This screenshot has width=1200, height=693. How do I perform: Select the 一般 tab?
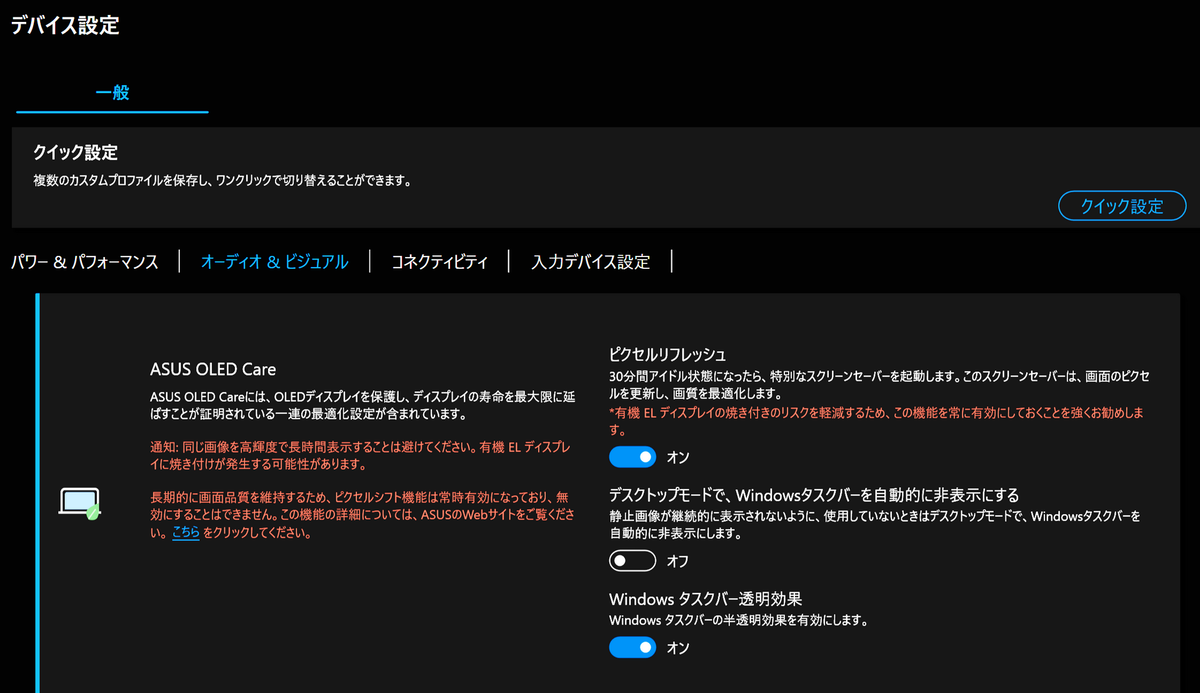112,90
